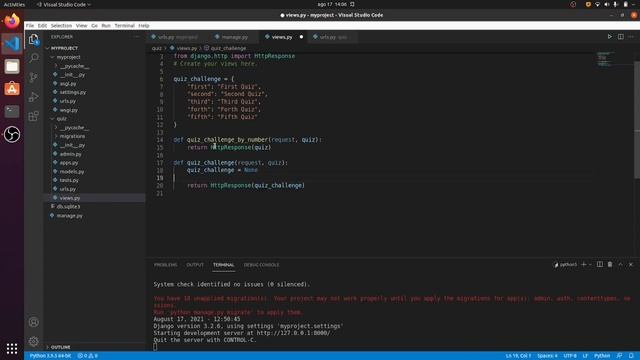Change LF end of line sequence

click(585, 356)
